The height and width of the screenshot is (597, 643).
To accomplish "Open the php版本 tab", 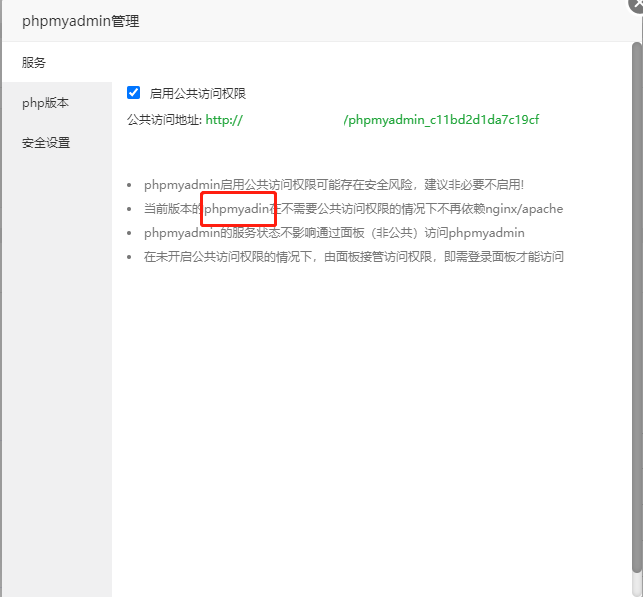I will coord(57,103).
